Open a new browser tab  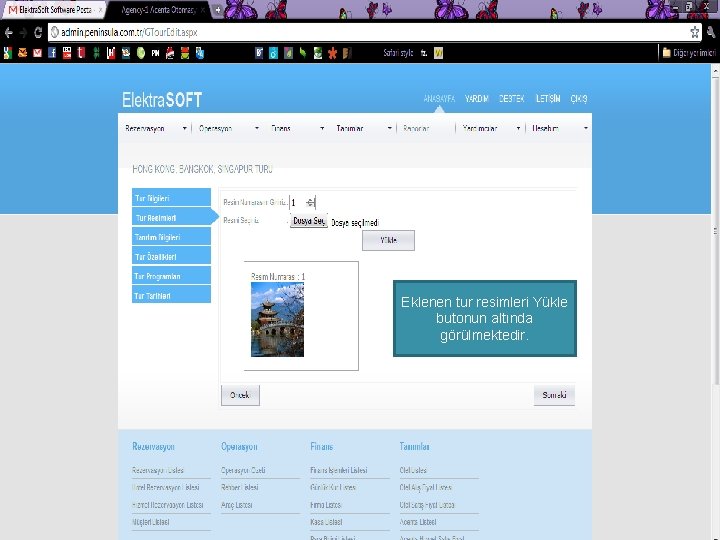coord(218,10)
